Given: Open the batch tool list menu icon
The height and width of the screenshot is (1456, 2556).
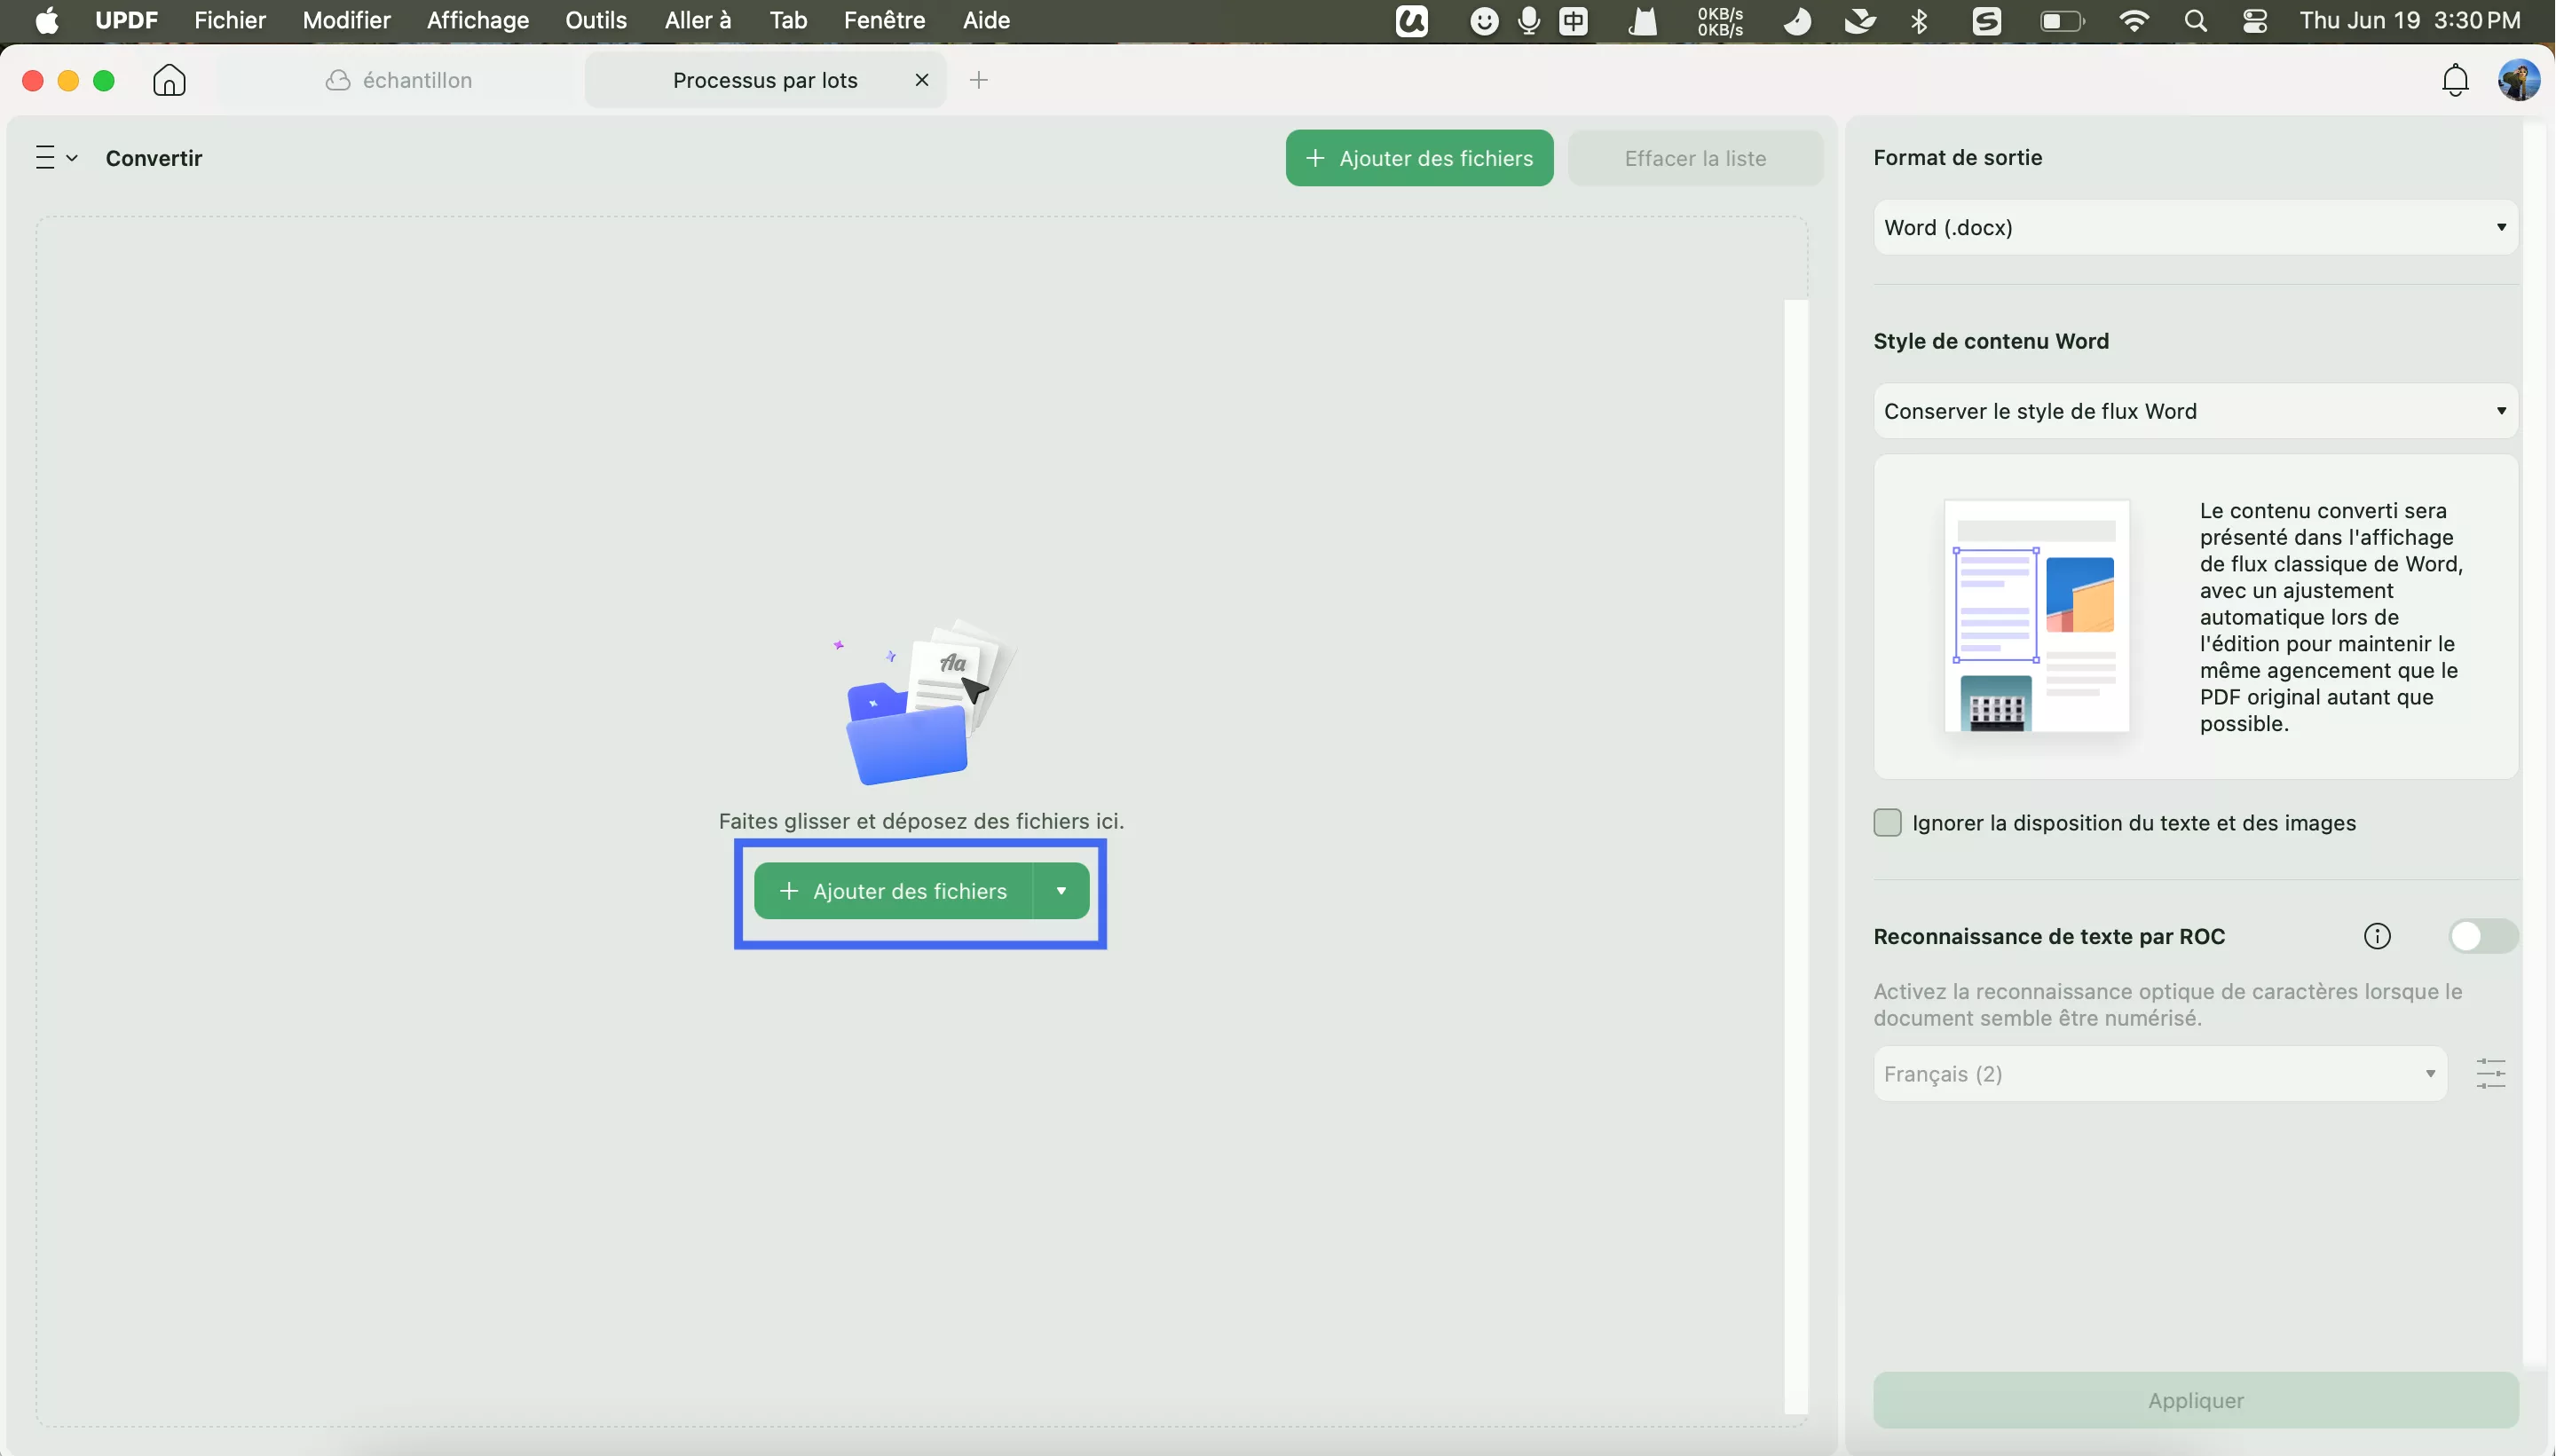Looking at the screenshot, I should pos(56,158).
